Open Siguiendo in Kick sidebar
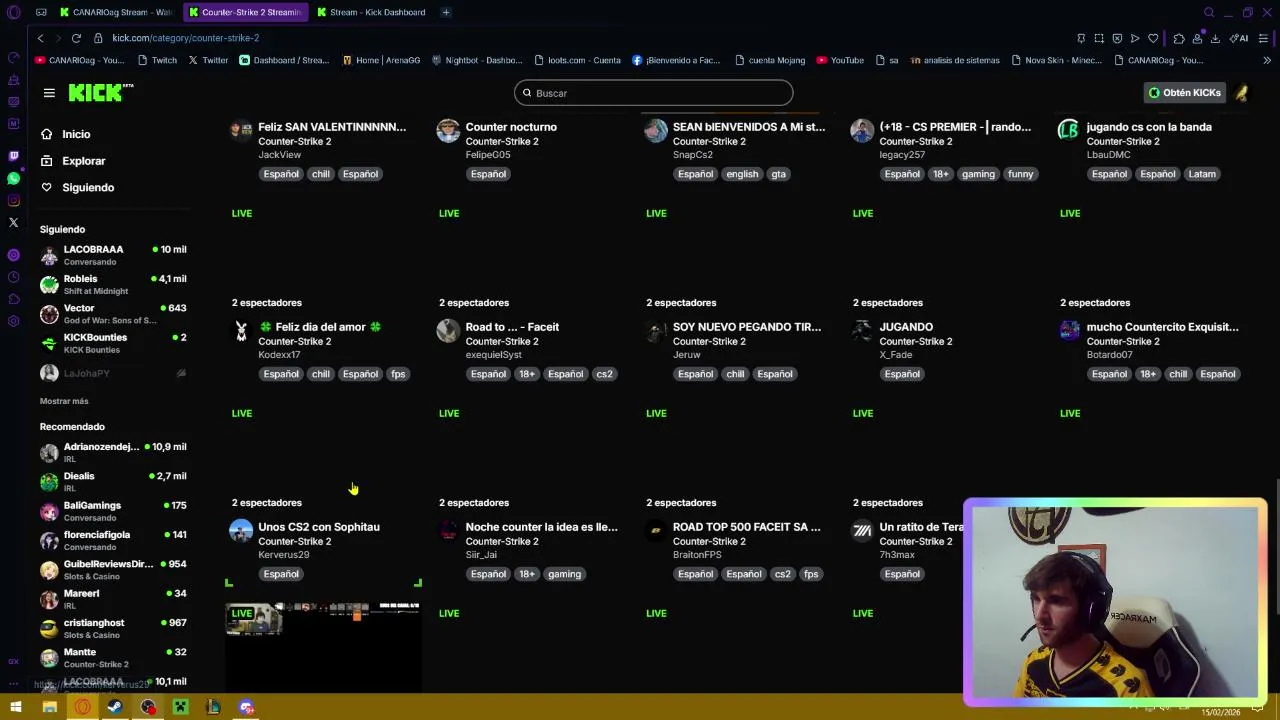This screenshot has height=720, width=1280. [88, 188]
